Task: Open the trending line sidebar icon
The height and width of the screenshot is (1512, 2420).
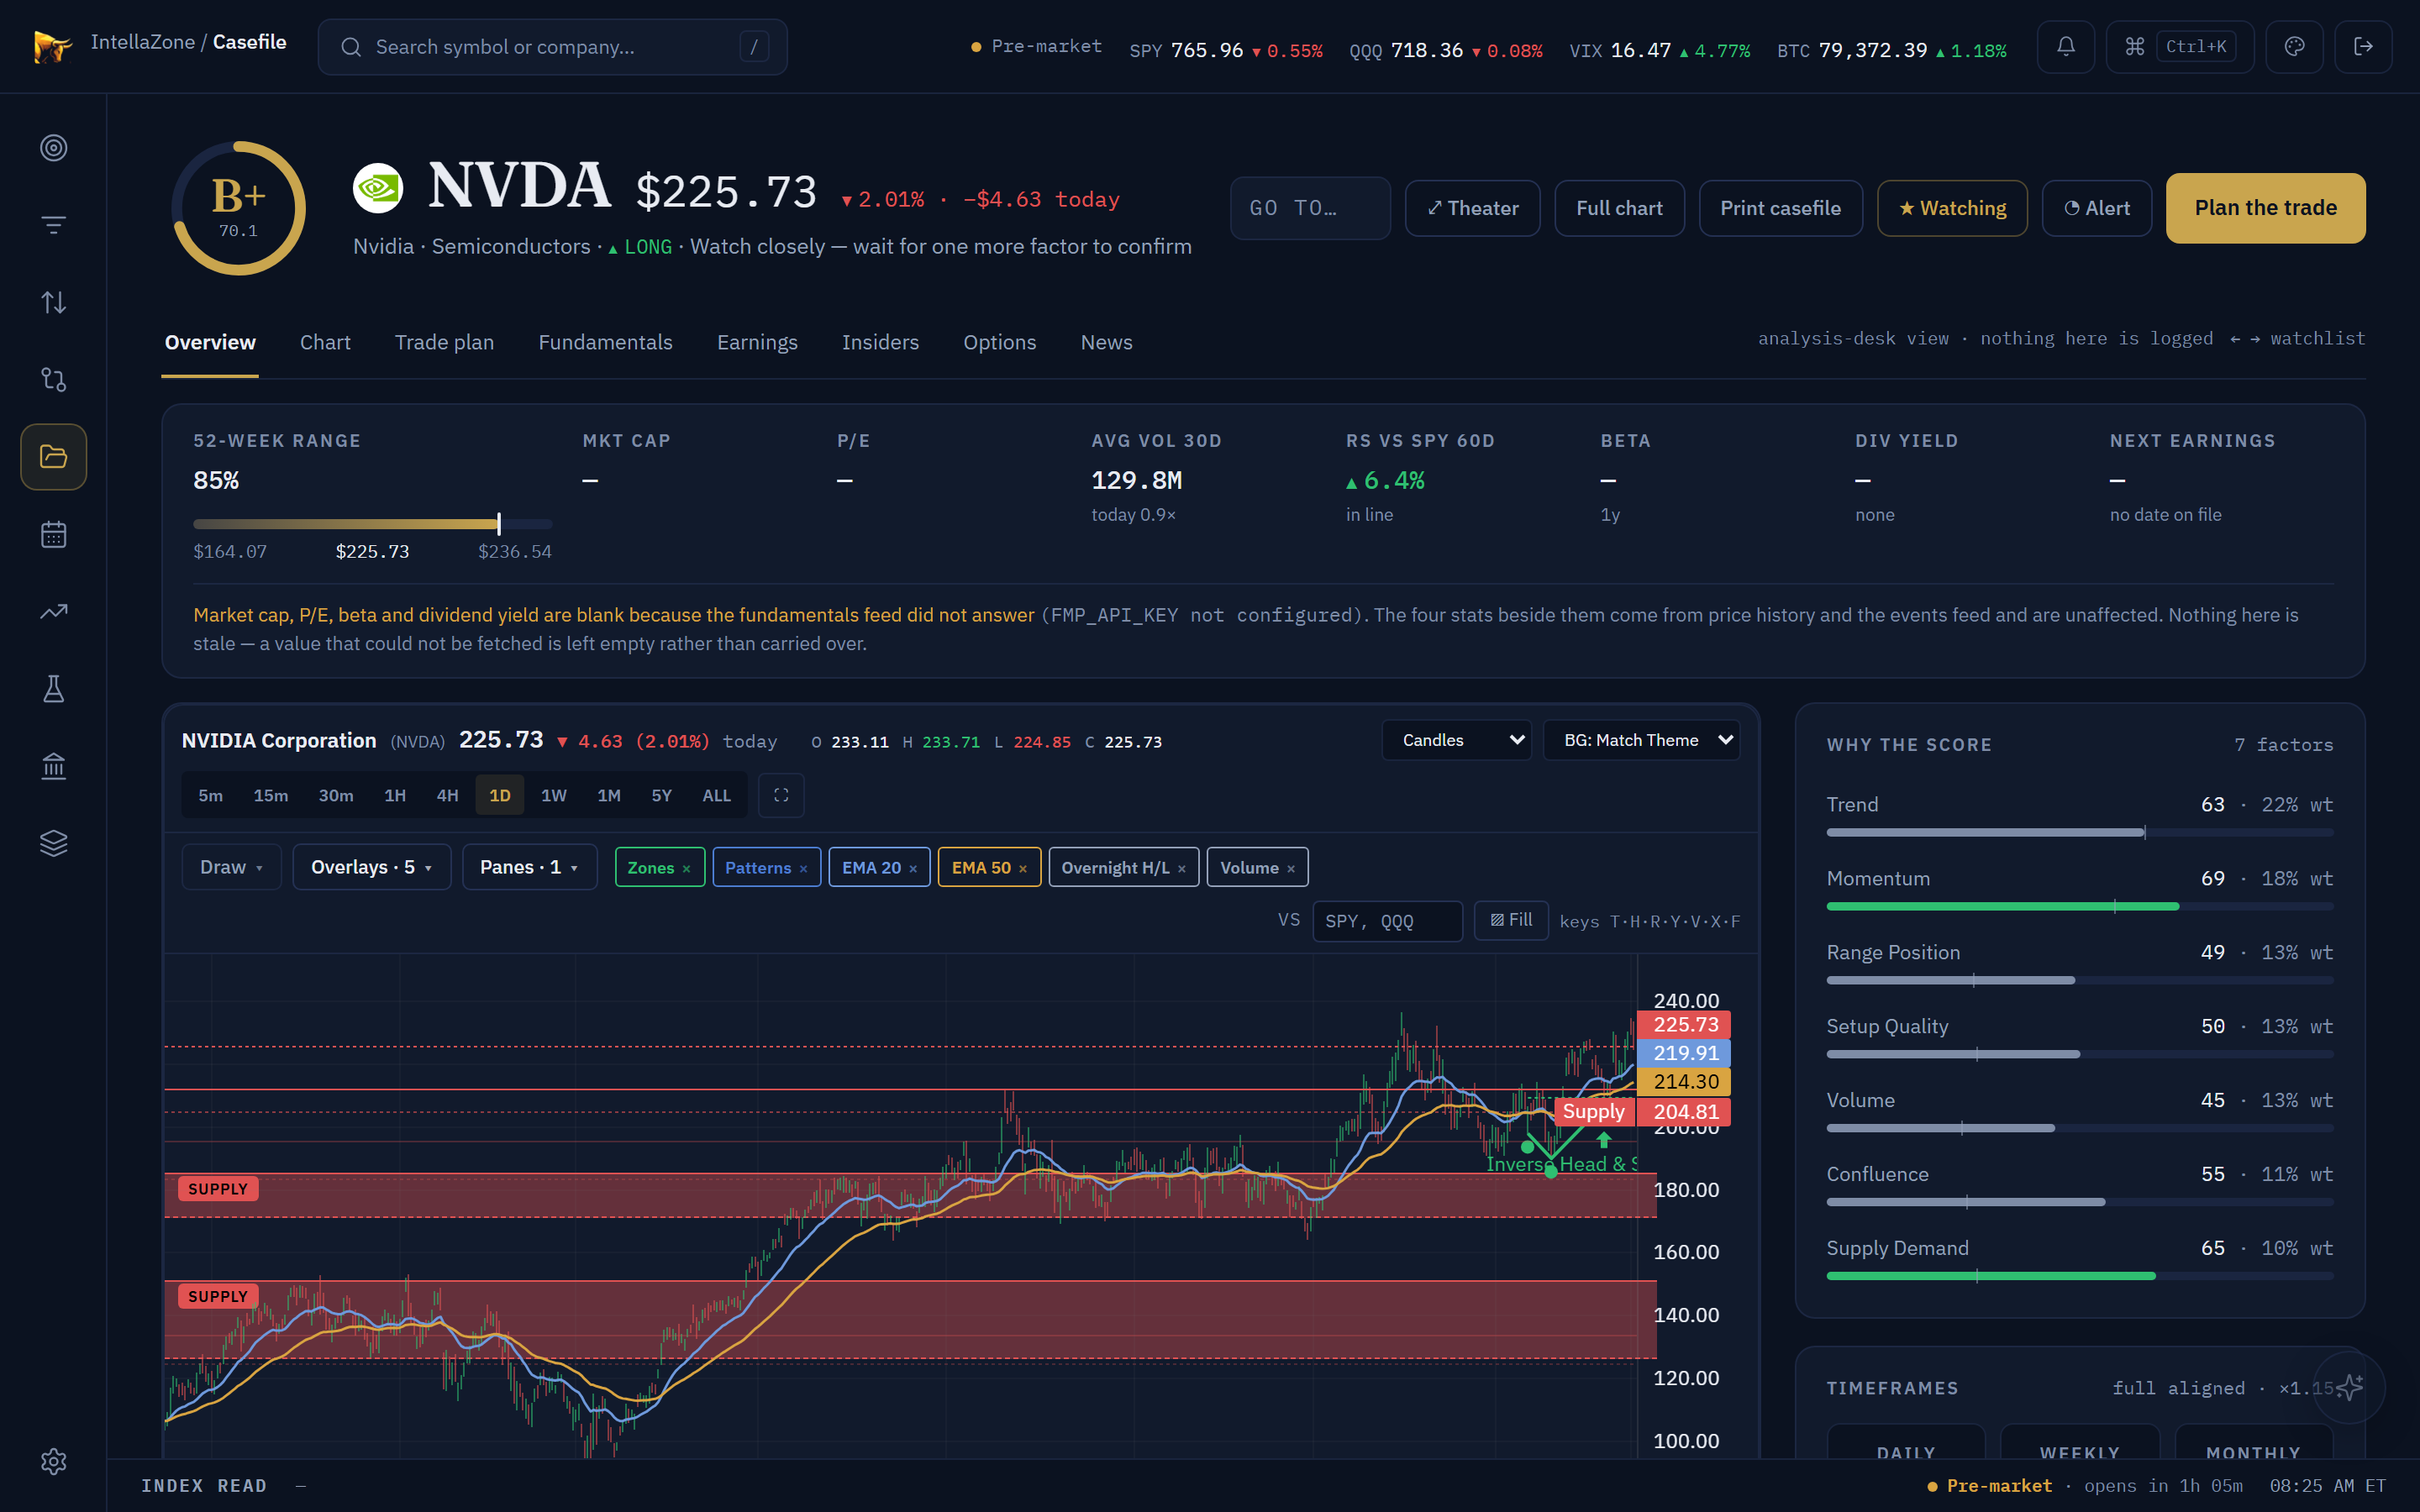Action: (x=53, y=611)
